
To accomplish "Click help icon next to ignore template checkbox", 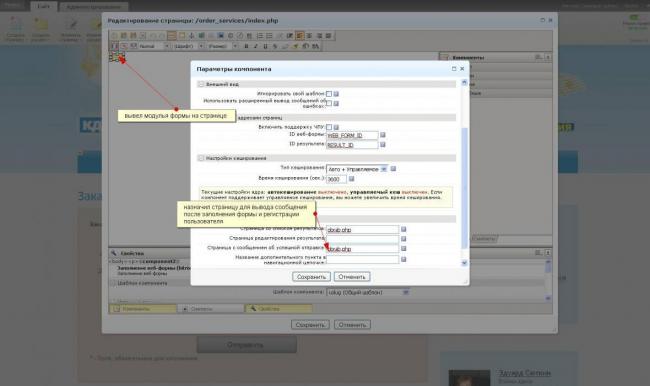I will click(x=336, y=94).
